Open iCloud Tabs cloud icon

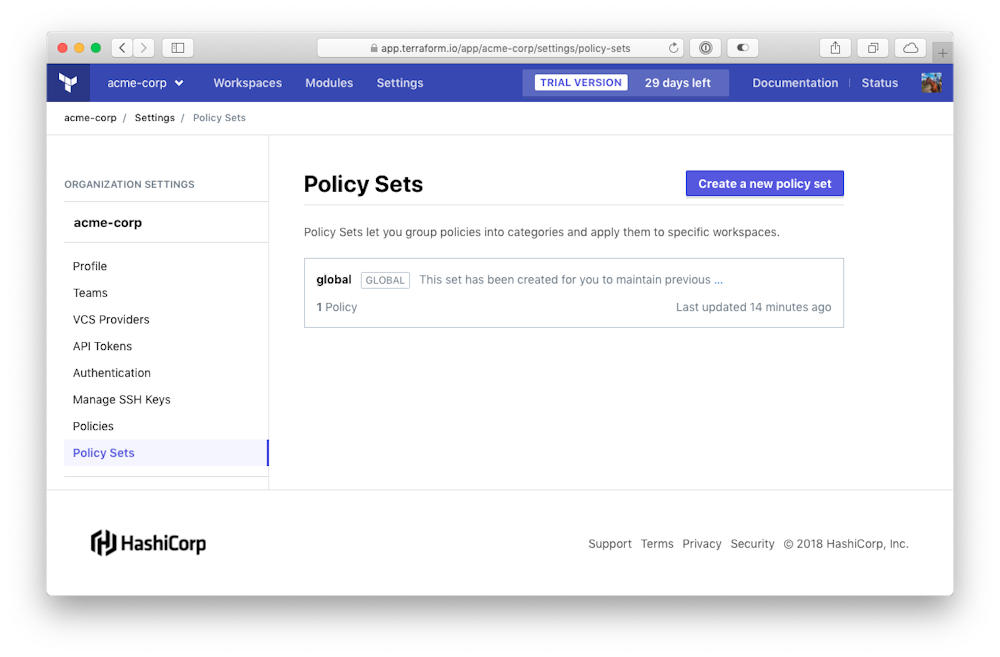911,48
